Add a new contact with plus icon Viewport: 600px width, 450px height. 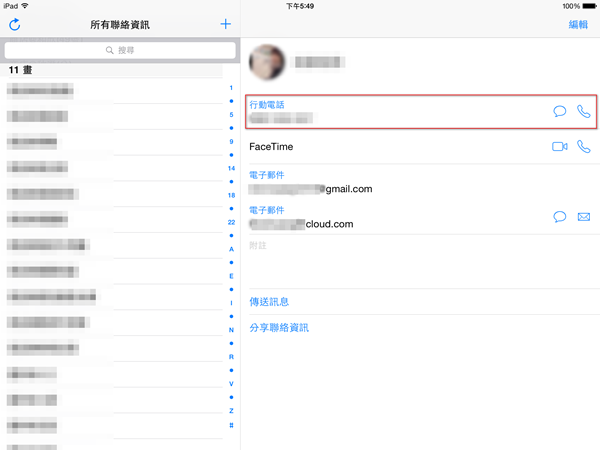(226, 24)
